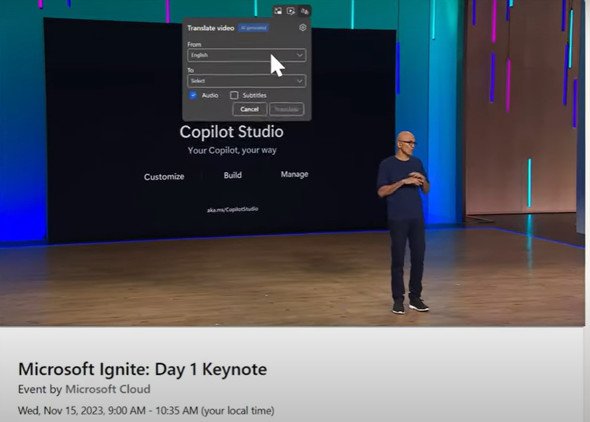Open the To language Select dropdown
Image resolution: width=590 pixels, height=422 pixels.
[246, 81]
